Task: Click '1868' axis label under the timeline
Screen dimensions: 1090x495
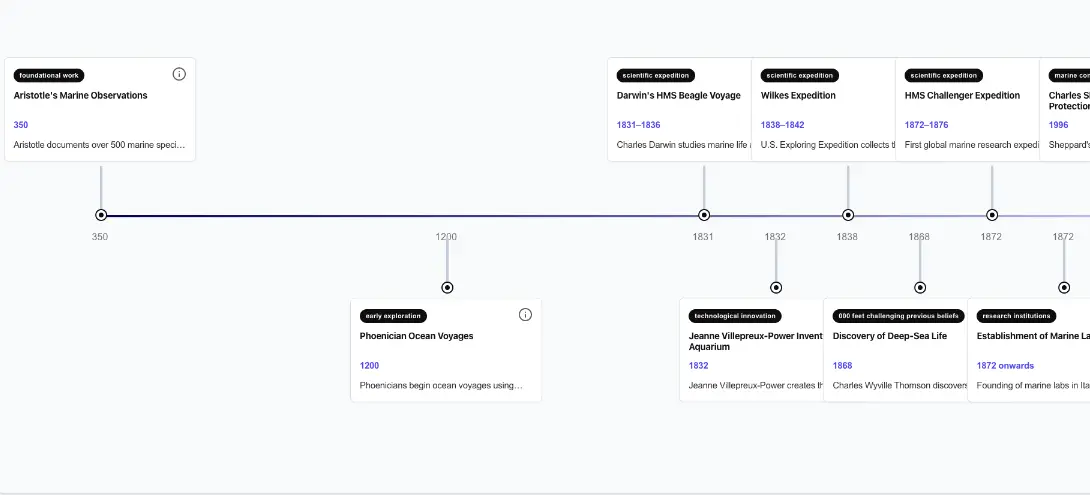Action: pyautogui.click(x=919, y=236)
